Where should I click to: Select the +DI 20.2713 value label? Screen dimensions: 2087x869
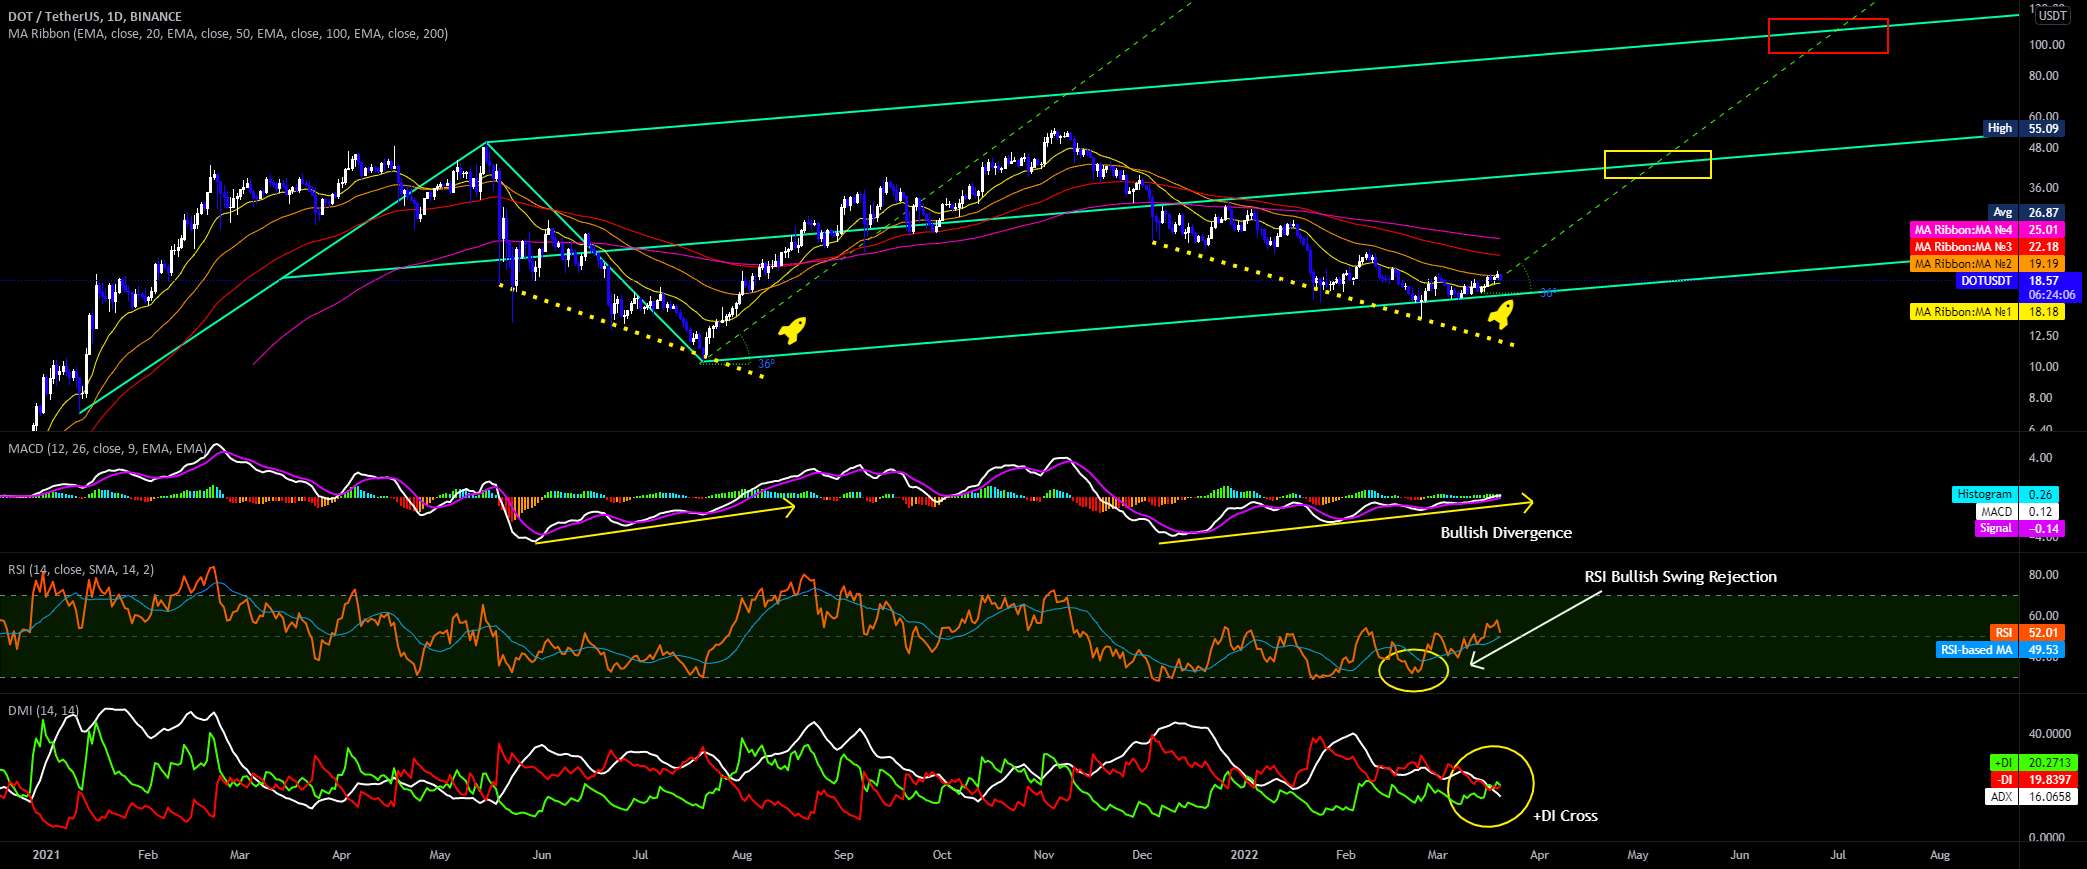pyautogui.click(x=2034, y=763)
